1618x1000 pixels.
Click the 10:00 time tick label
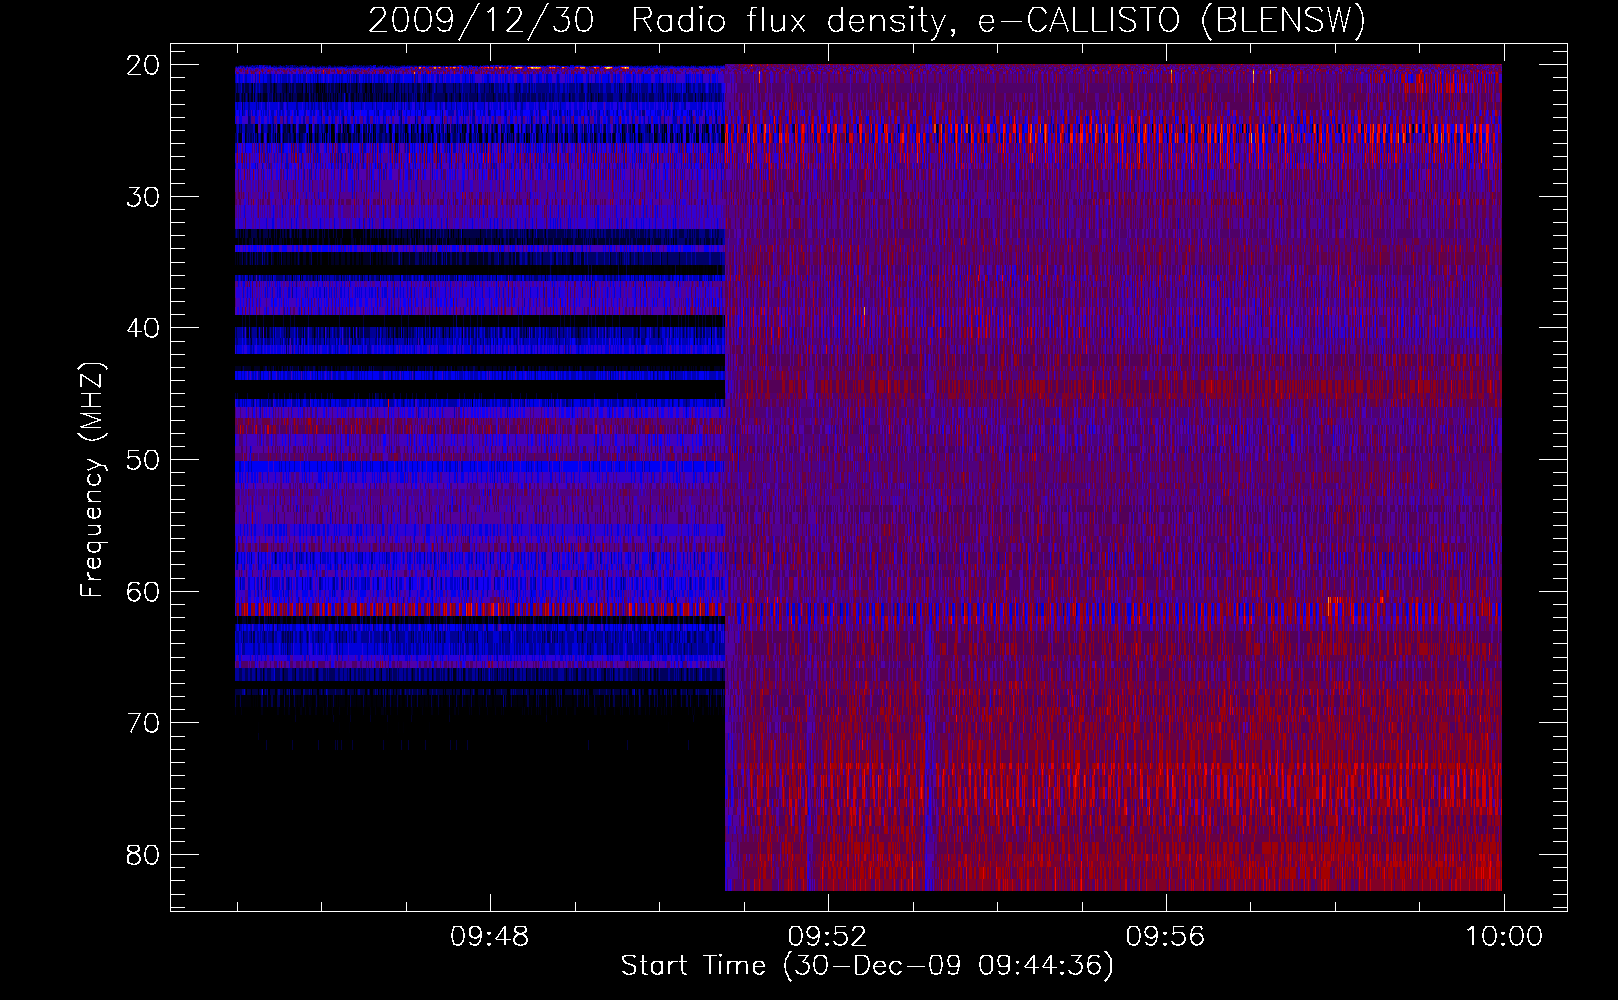point(1503,937)
